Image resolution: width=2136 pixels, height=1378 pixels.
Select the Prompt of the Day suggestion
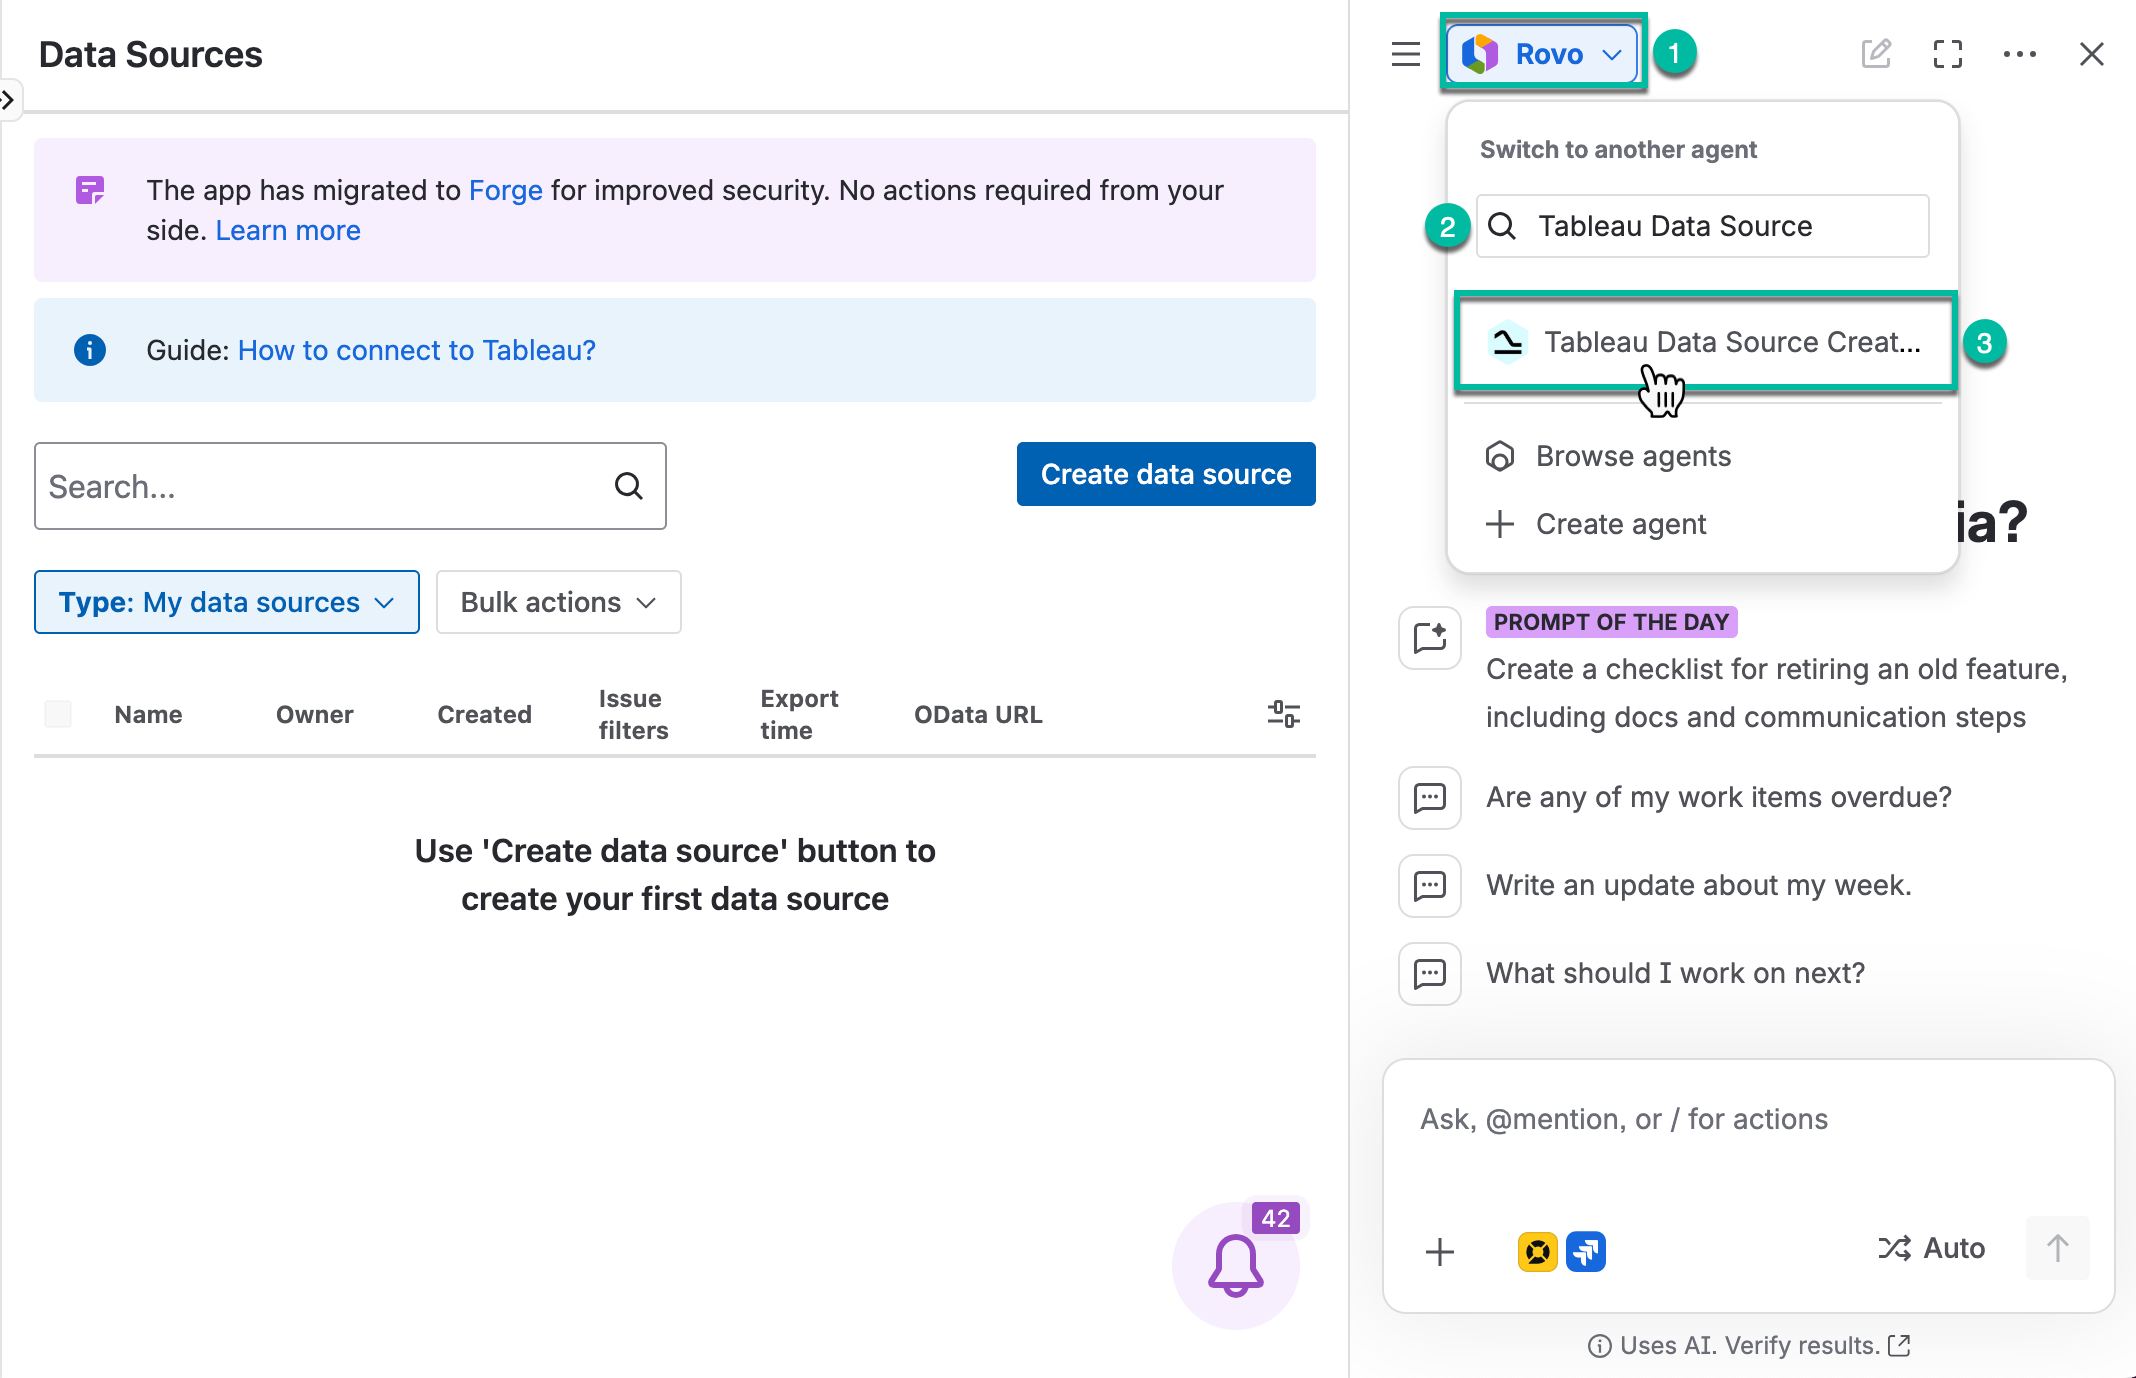pos(1777,693)
